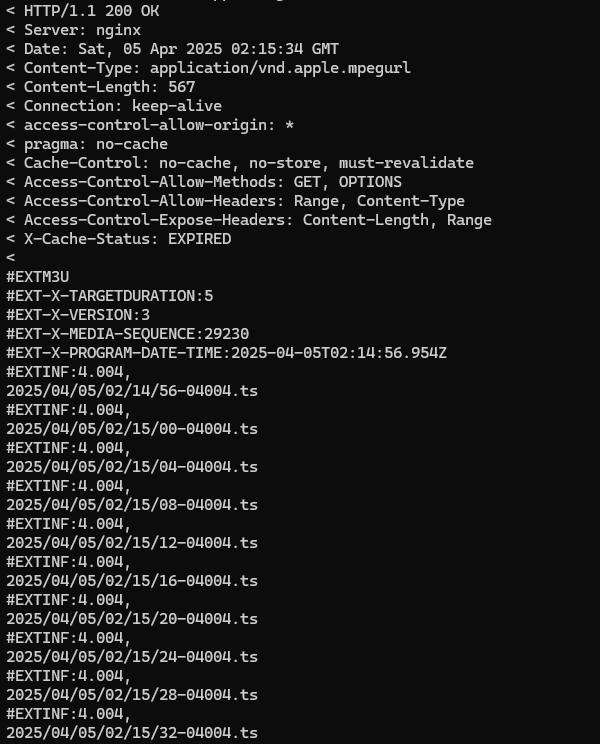Image resolution: width=600 pixels, height=744 pixels.
Task: Click the 15/24-04004.ts segment path
Action: point(132,657)
